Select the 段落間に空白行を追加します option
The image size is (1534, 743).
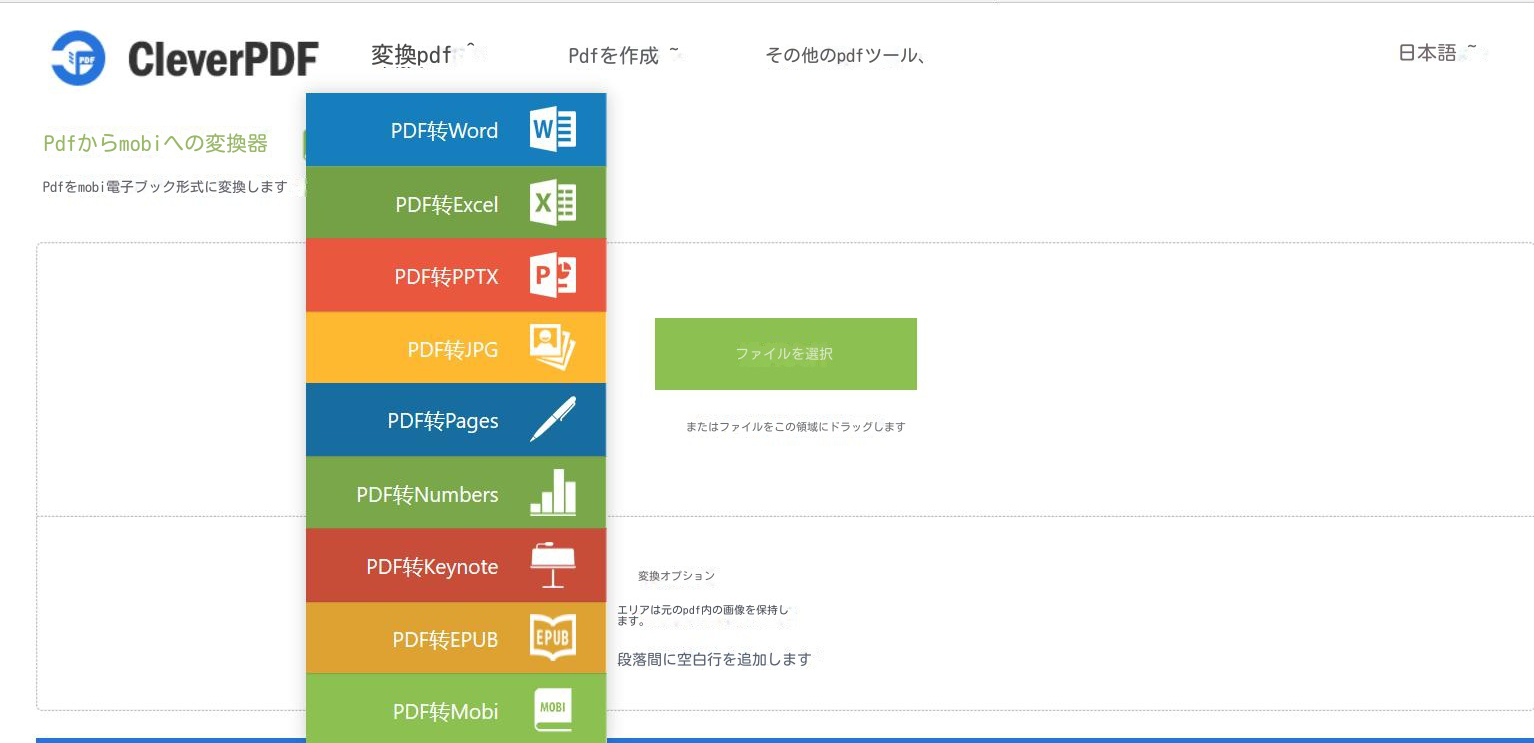click(714, 660)
